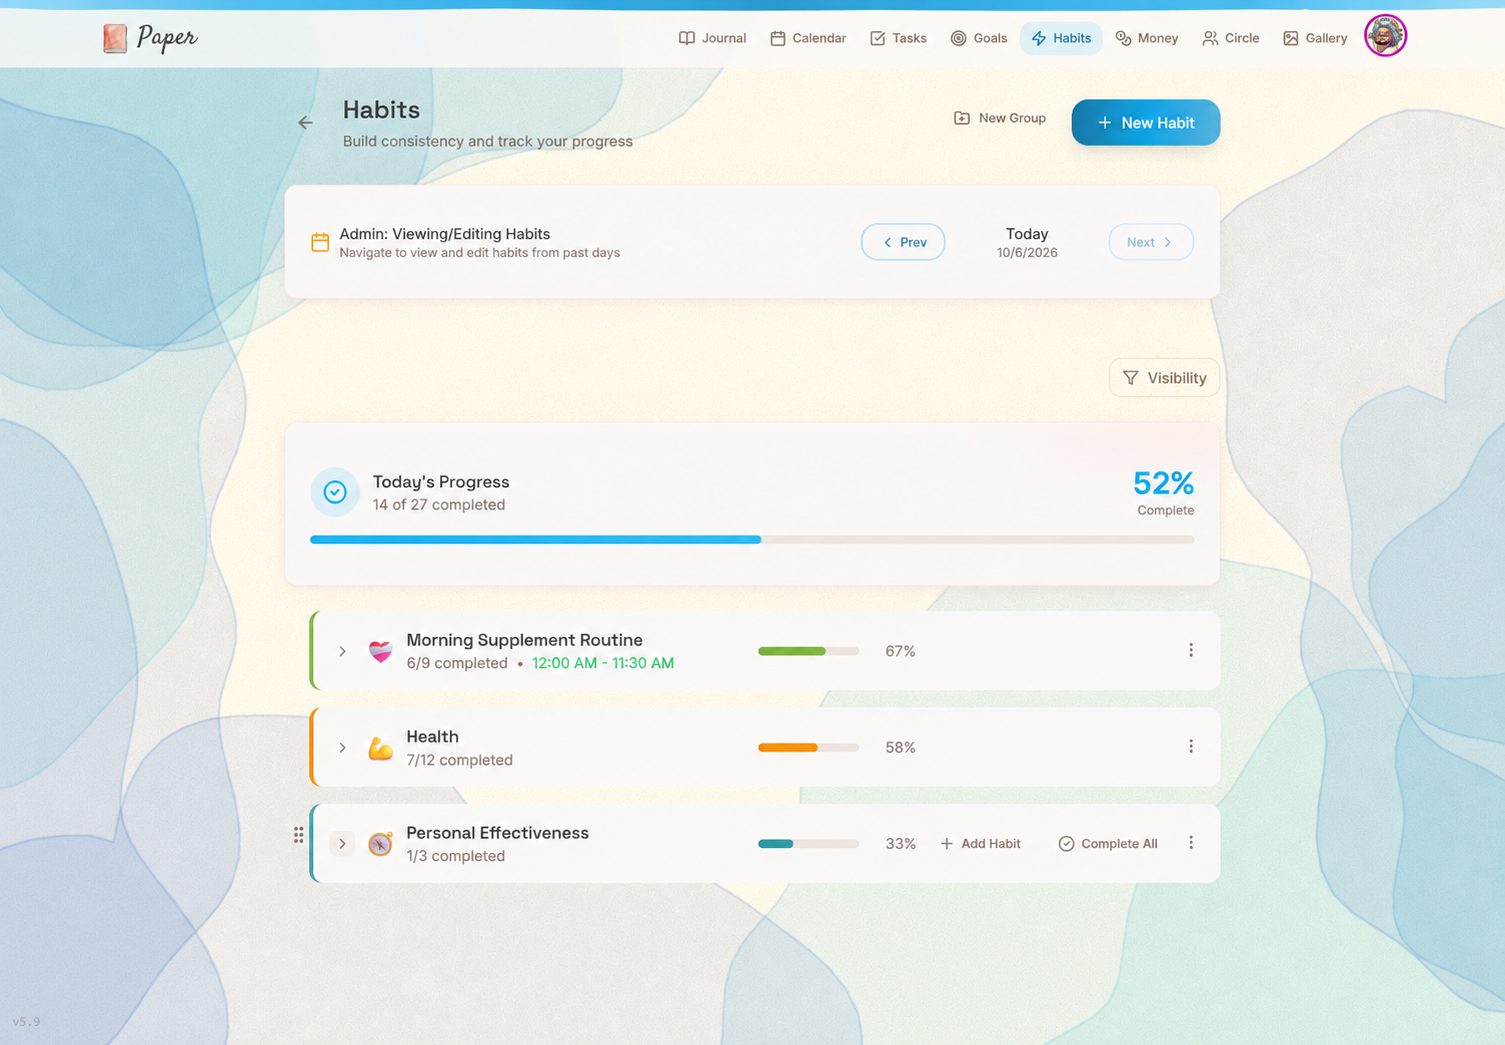Select the Habits tab
Screen dimensions: 1505x1045
pyautogui.click(x=1061, y=38)
